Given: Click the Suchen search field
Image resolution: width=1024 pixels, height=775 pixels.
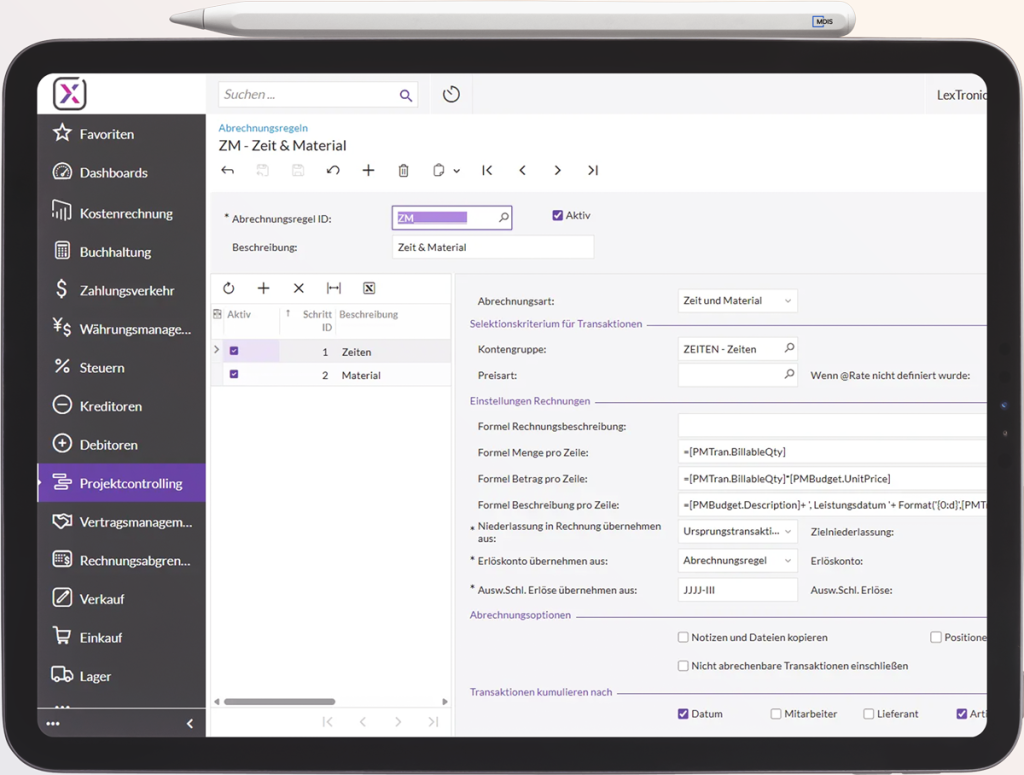Looking at the screenshot, I should pos(308,95).
